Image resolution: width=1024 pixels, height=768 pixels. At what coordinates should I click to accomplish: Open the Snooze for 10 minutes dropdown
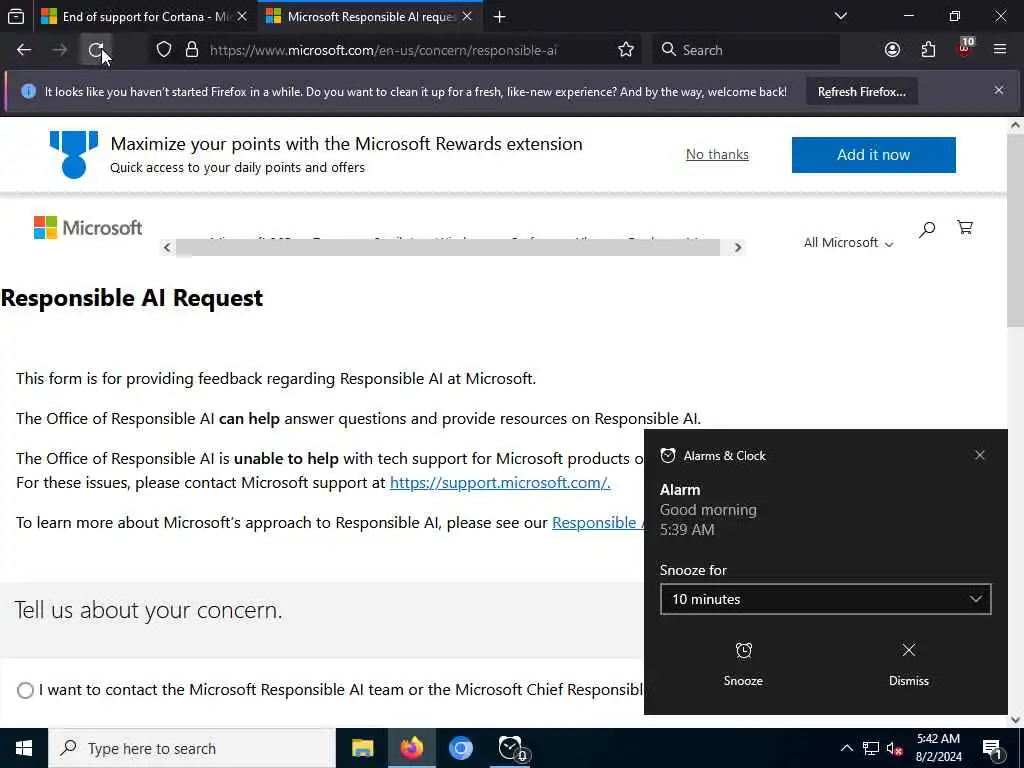coord(825,599)
